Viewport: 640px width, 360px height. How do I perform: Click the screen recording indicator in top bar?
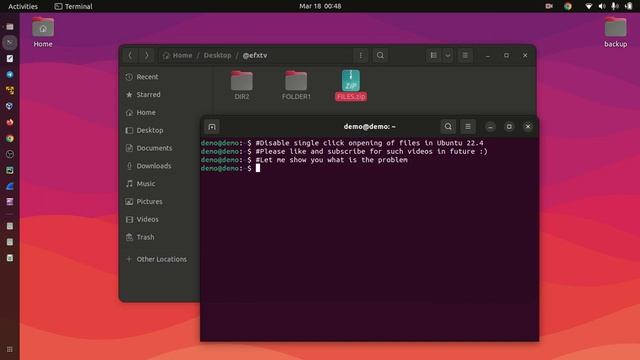(549, 6)
